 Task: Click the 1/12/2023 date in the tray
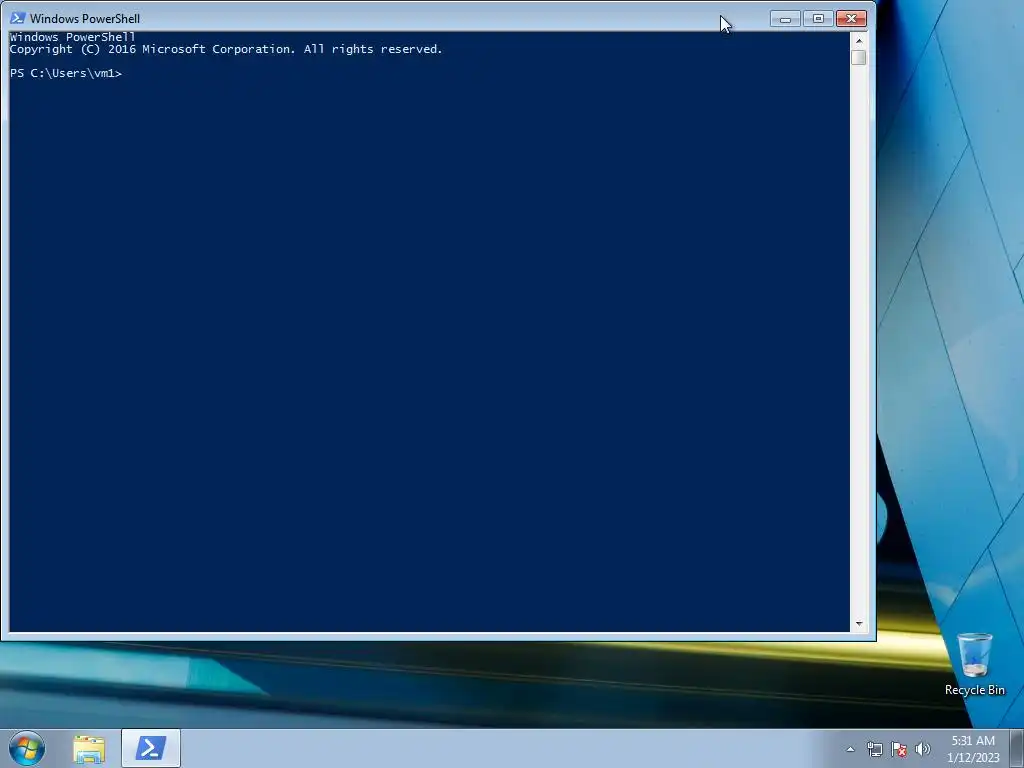[973, 758]
